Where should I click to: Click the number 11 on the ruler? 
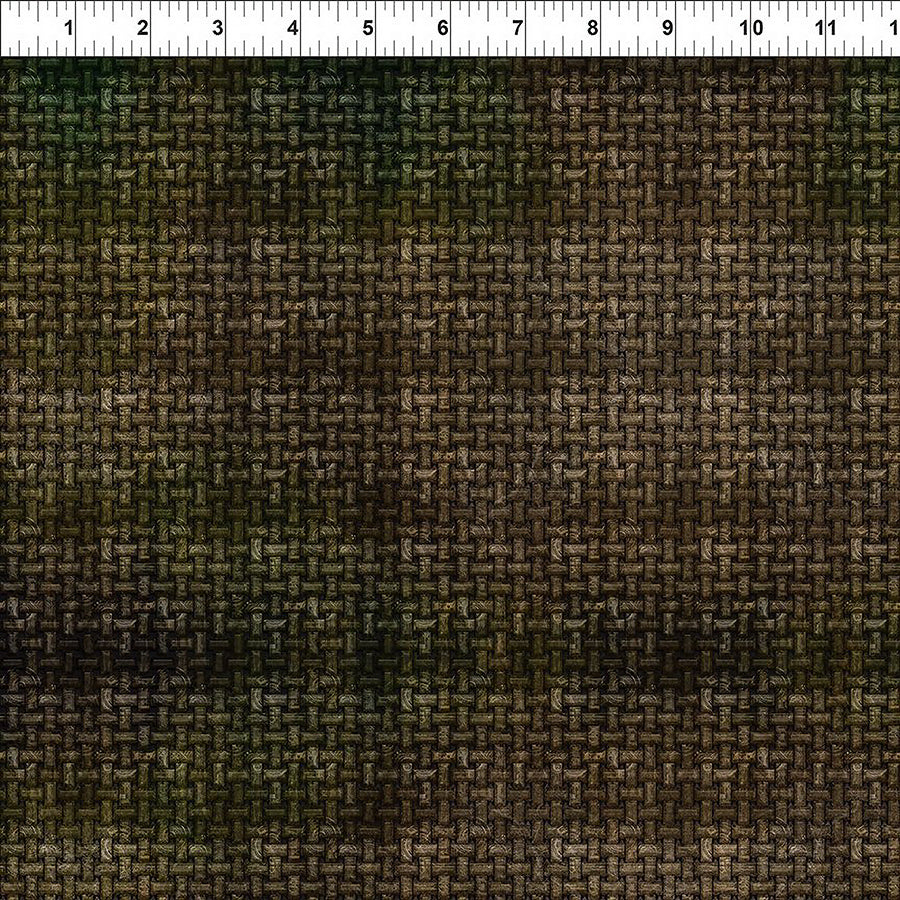click(x=825, y=27)
